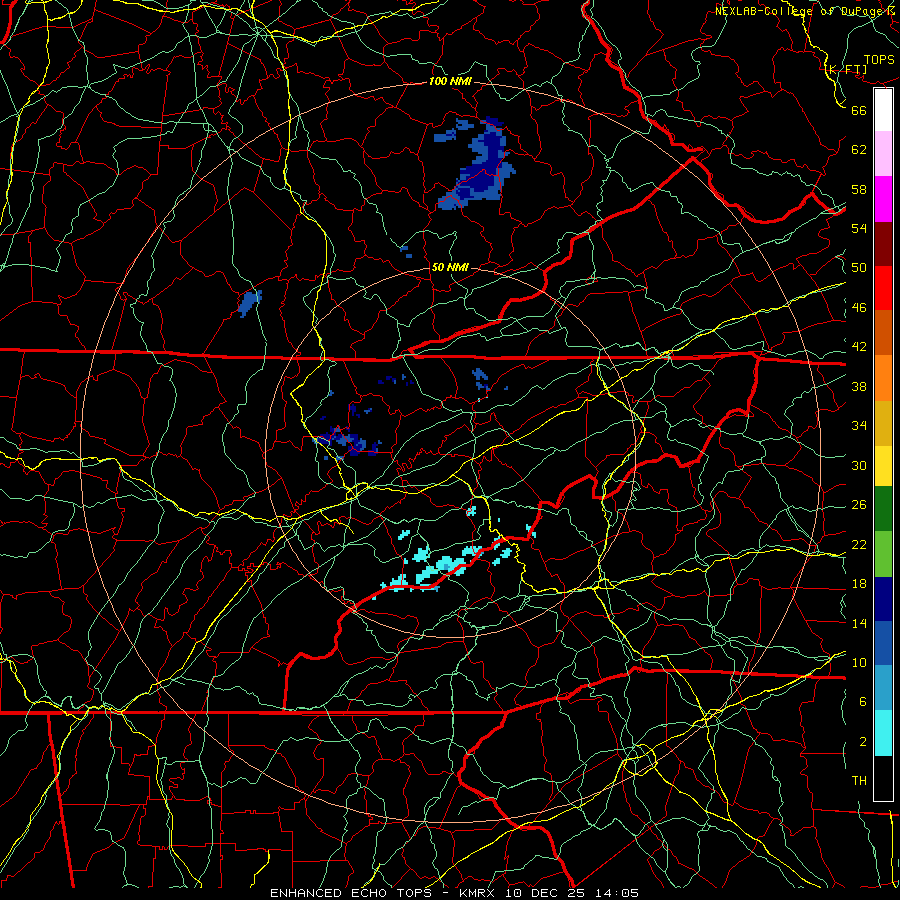The width and height of the screenshot is (900, 900).
Task: Click the "66" legend value
Action: [x=859, y=110]
